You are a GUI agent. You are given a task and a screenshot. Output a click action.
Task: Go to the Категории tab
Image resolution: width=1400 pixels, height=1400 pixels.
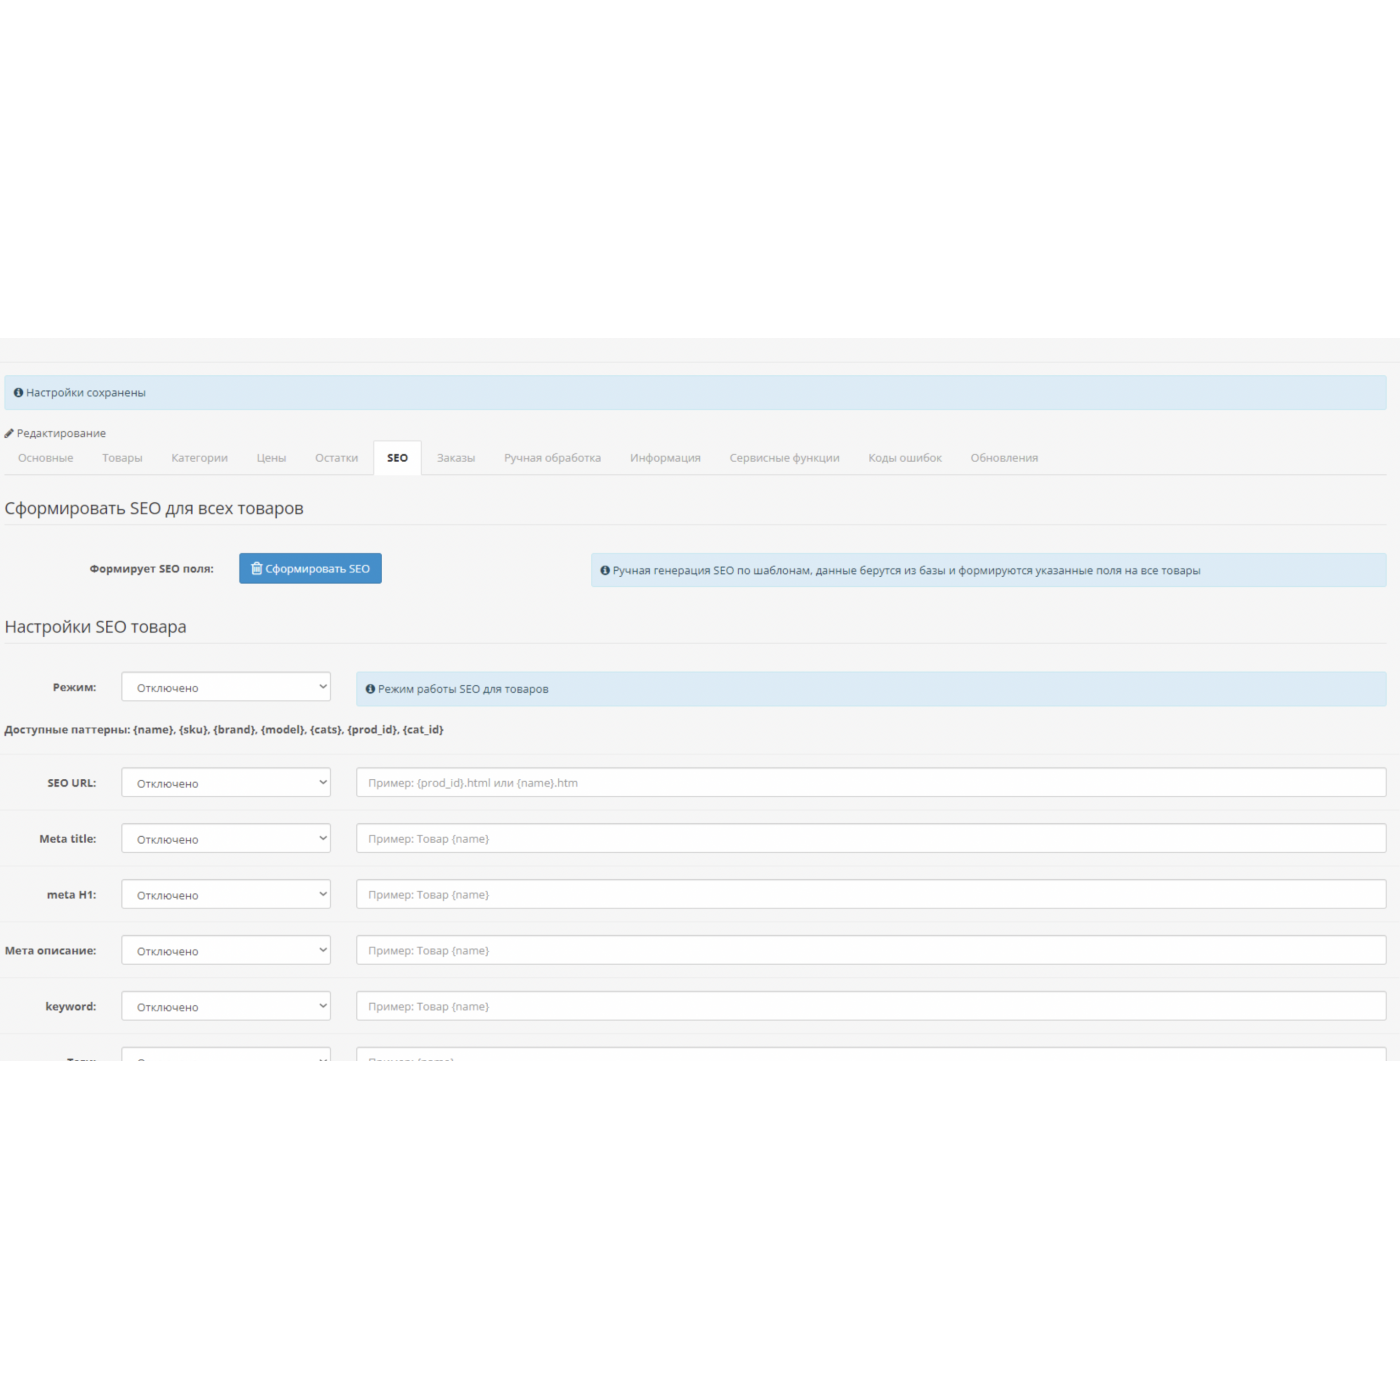pos(199,458)
